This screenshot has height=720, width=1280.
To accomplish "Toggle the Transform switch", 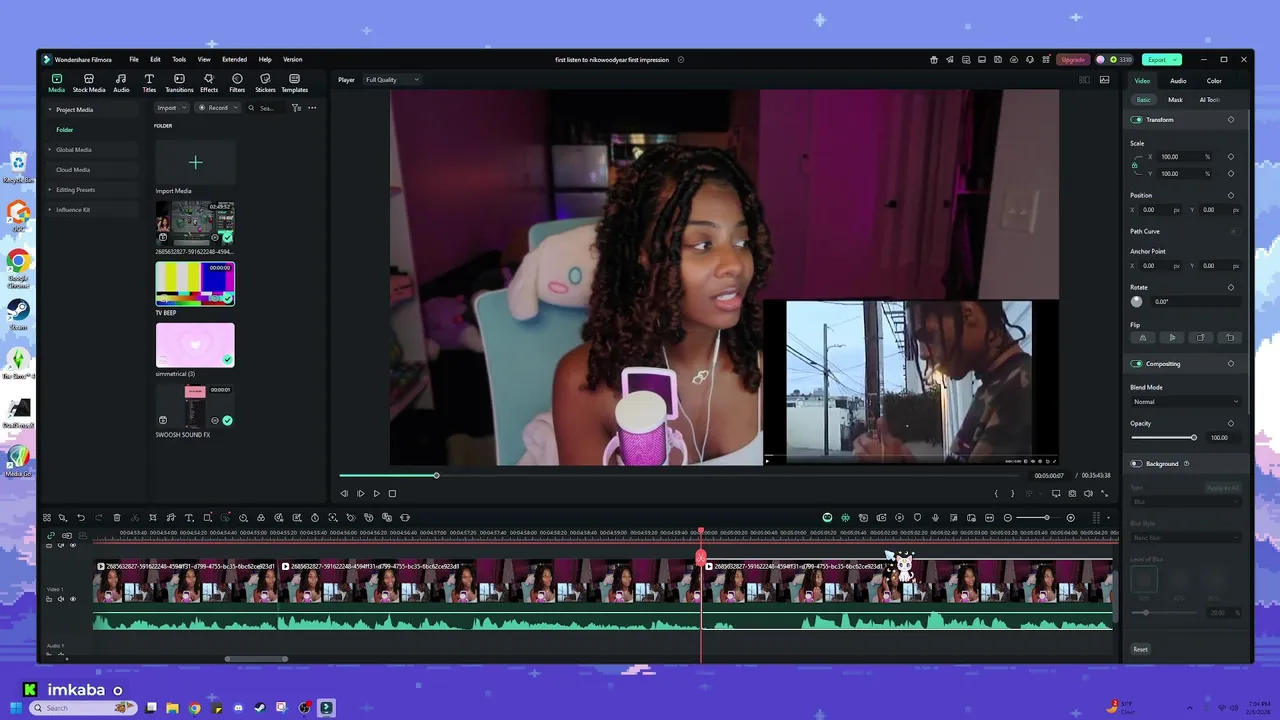I will pyautogui.click(x=1137, y=120).
